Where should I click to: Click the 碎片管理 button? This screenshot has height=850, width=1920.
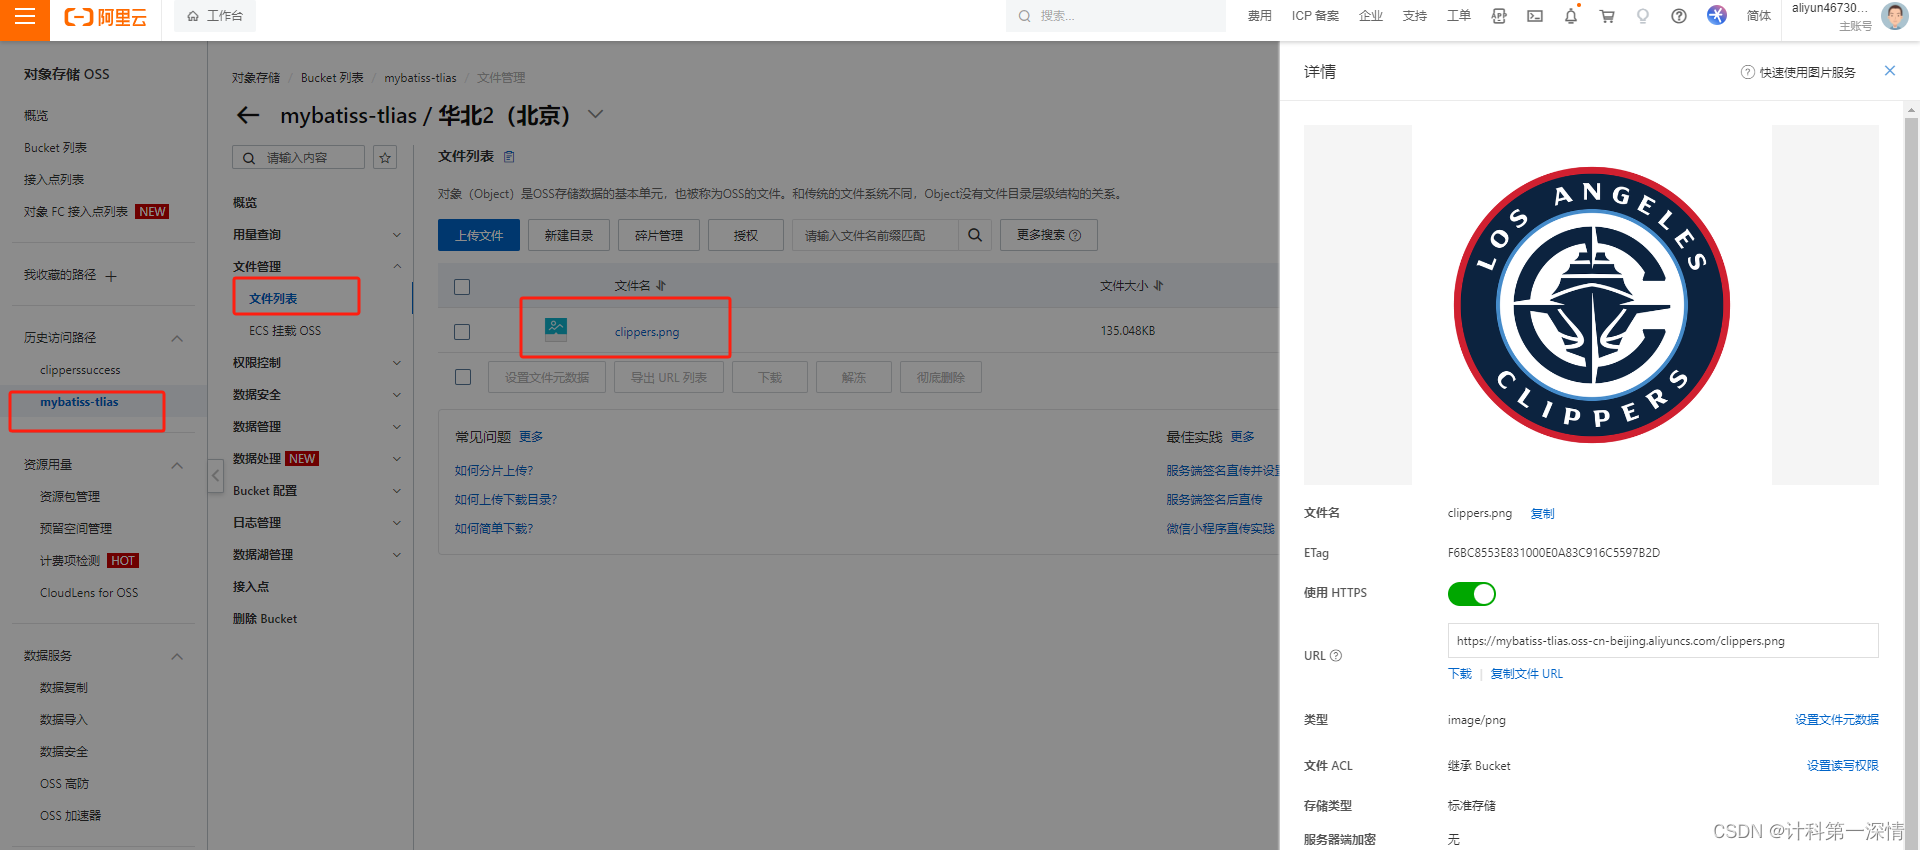pyautogui.click(x=659, y=235)
